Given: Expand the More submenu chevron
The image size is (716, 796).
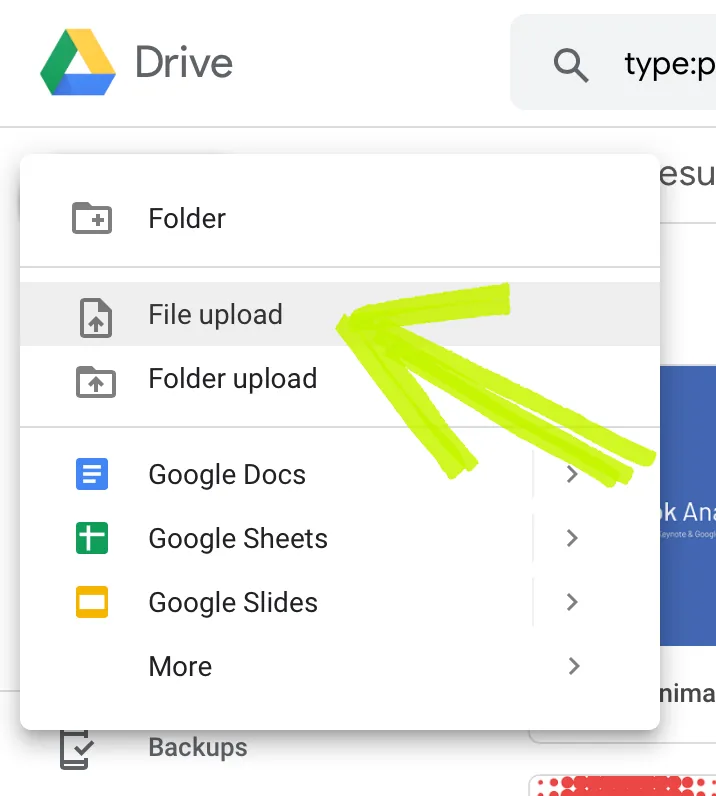Looking at the screenshot, I should 573,666.
